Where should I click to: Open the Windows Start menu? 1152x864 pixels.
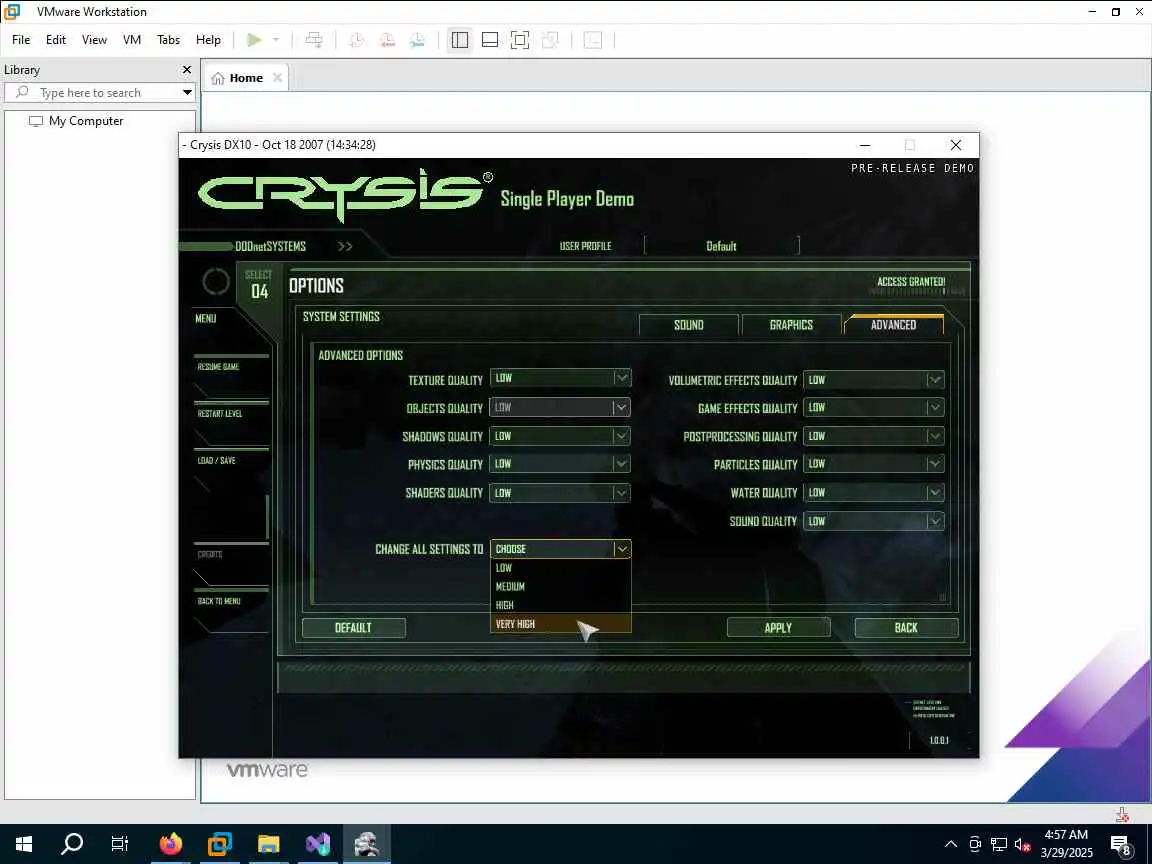click(x=24, y=843)
